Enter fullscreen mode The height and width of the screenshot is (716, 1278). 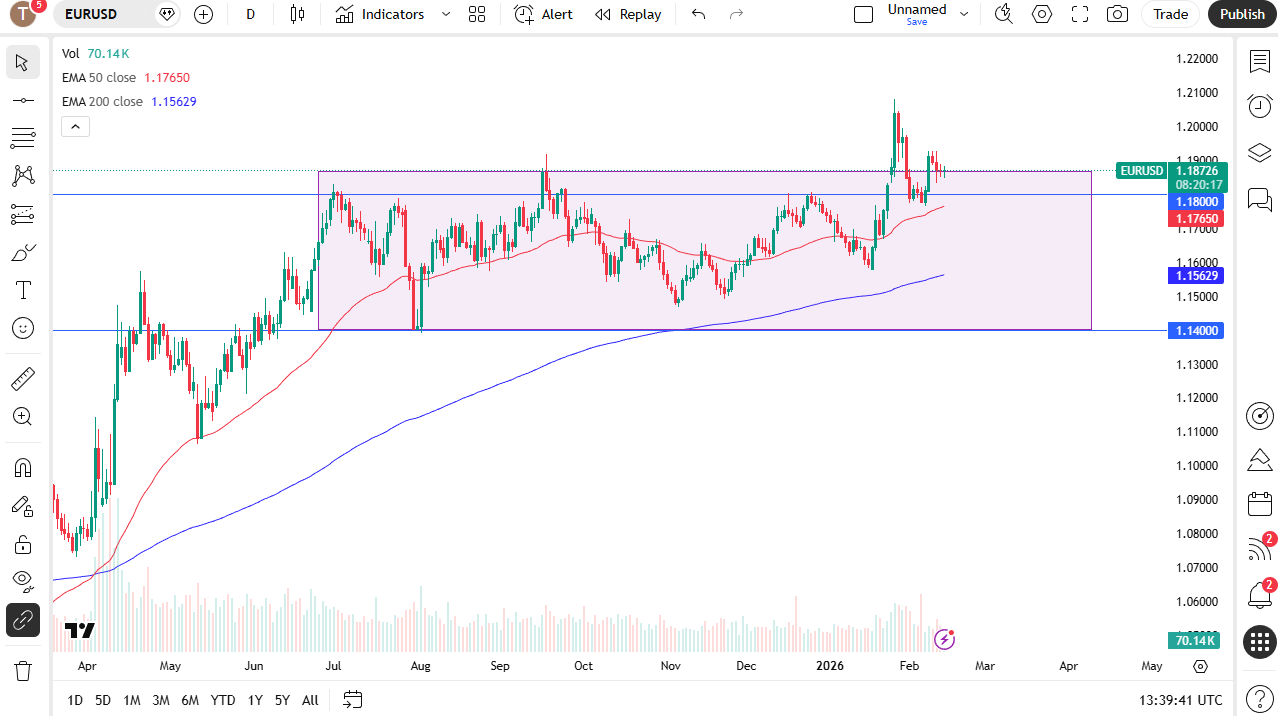pyautogui.click(x=1080, y=14)
